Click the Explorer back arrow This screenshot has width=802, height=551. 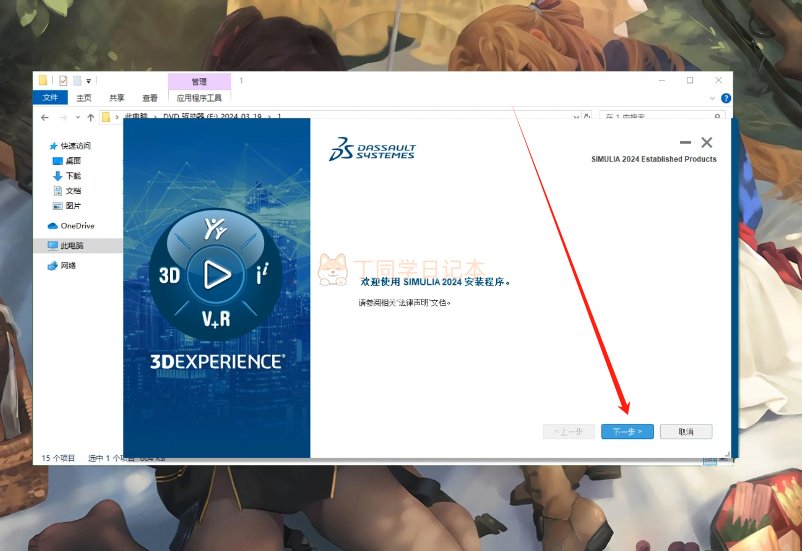[x=45, y=117]
